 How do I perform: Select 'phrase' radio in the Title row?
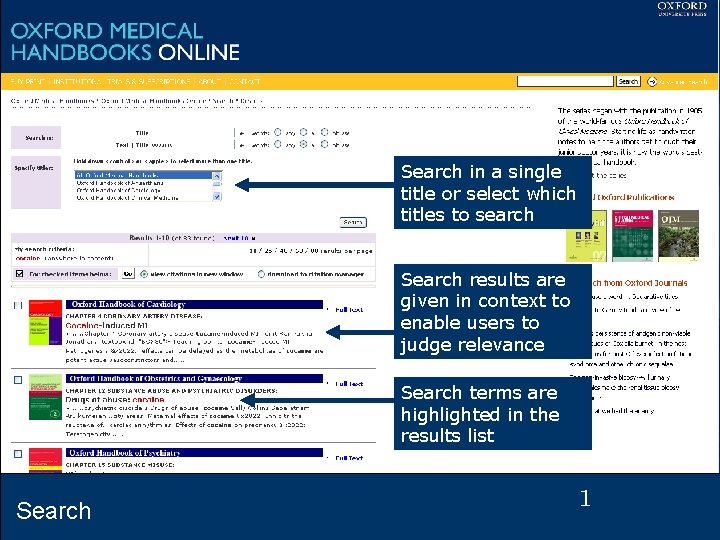tap(325, 132)
